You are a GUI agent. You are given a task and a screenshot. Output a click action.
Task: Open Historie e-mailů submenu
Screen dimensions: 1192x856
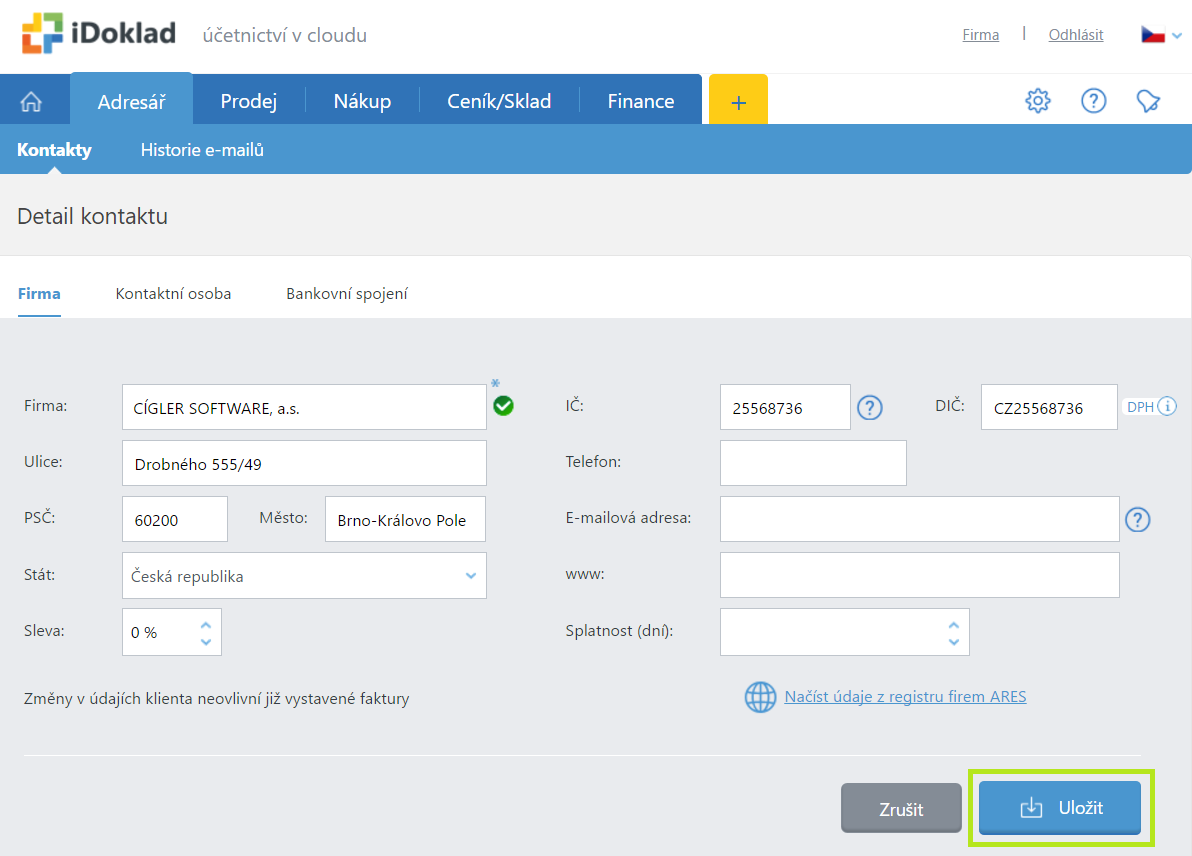(202, 150)
